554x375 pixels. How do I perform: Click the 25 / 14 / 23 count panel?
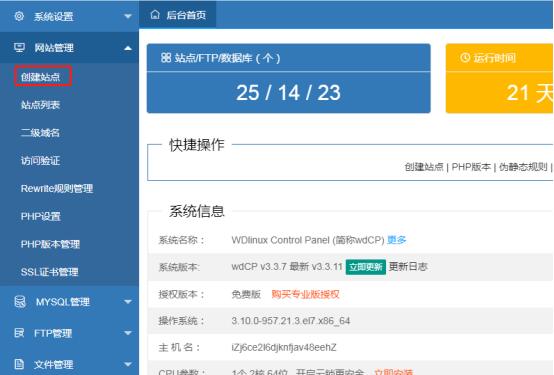coord(288,93)
